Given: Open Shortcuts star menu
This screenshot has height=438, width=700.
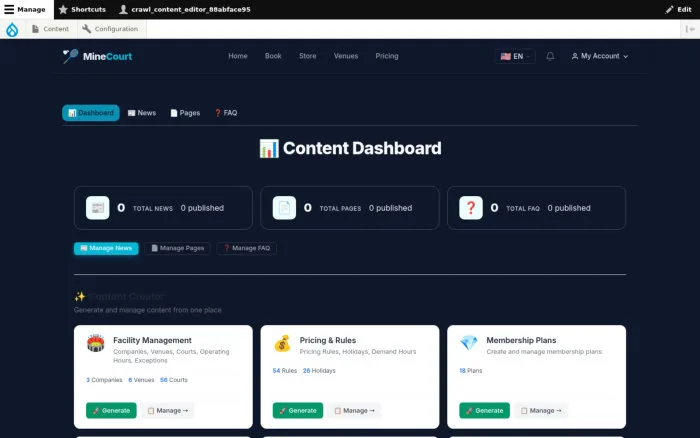Looking at the screenshot, I should [82, 9].
